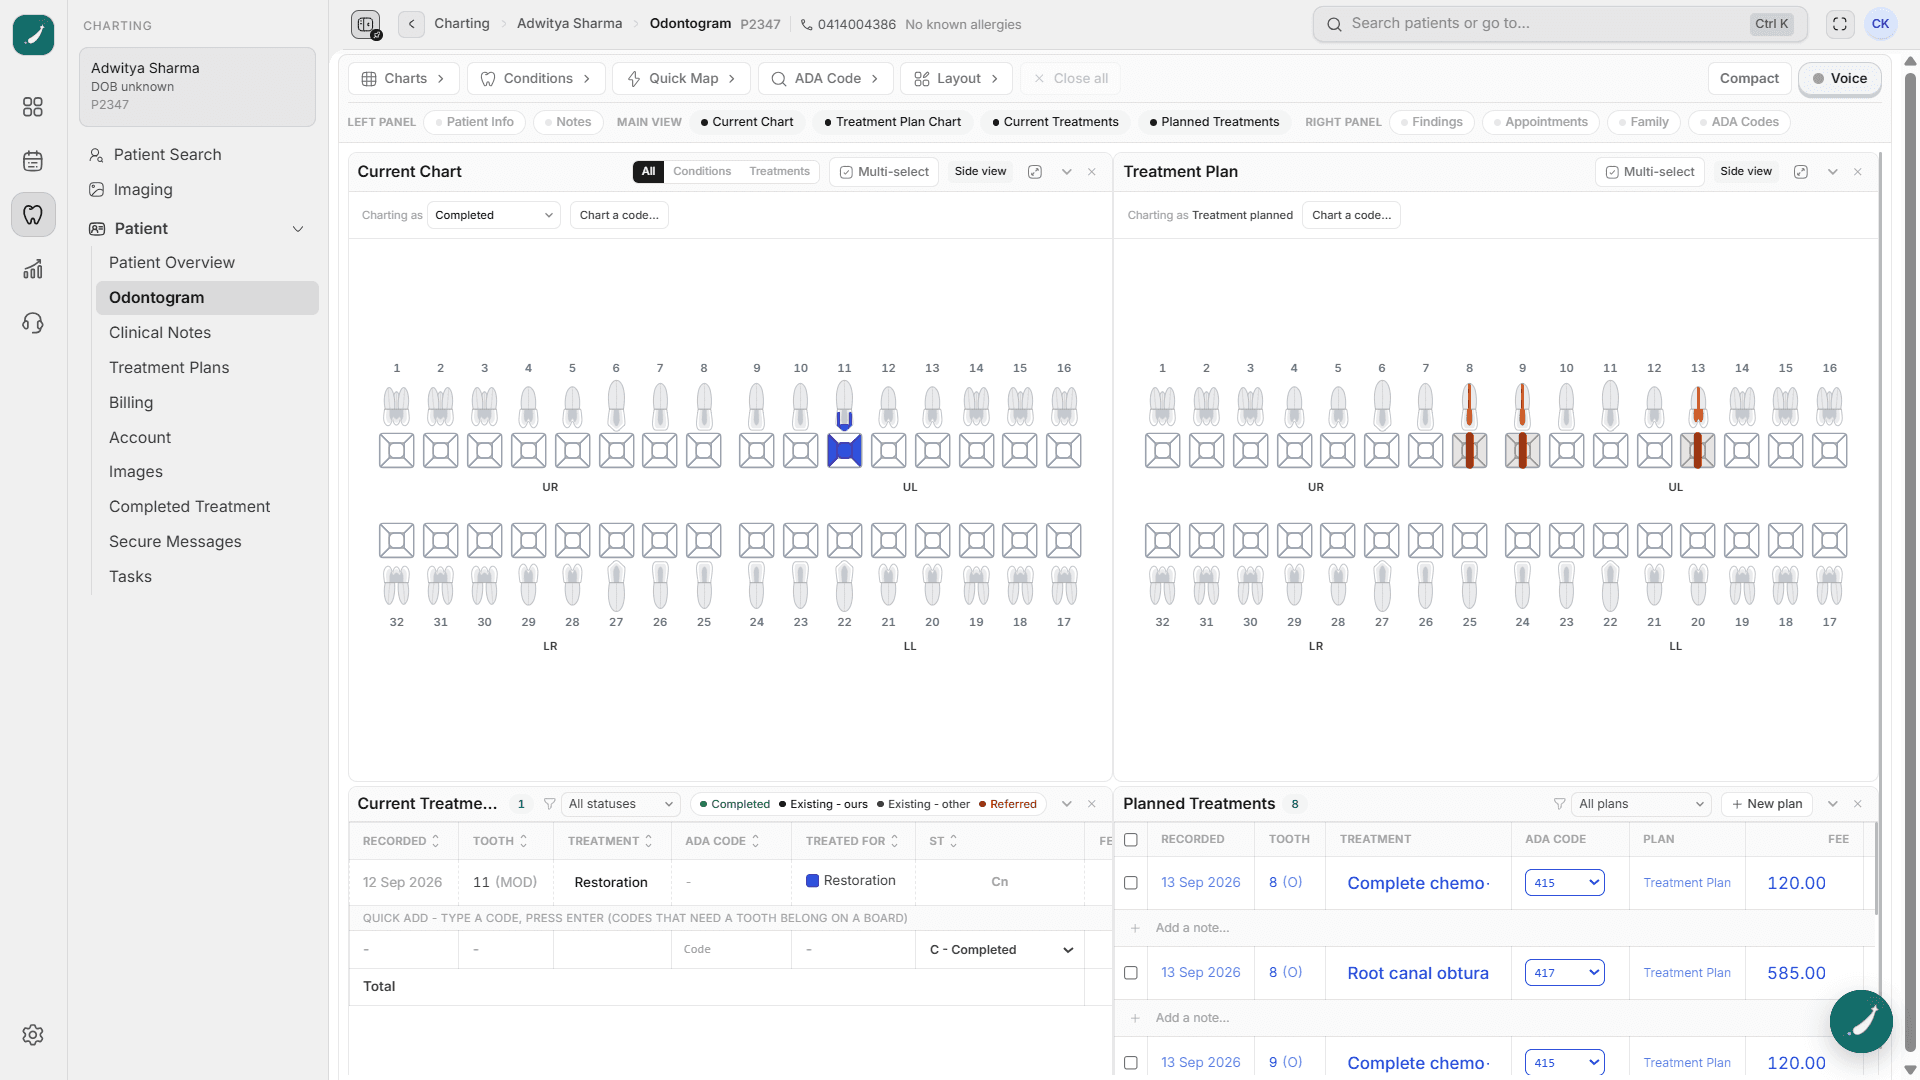
Task: Select tooth 13 surface box in Treatment Plan
Action: 1698,451
